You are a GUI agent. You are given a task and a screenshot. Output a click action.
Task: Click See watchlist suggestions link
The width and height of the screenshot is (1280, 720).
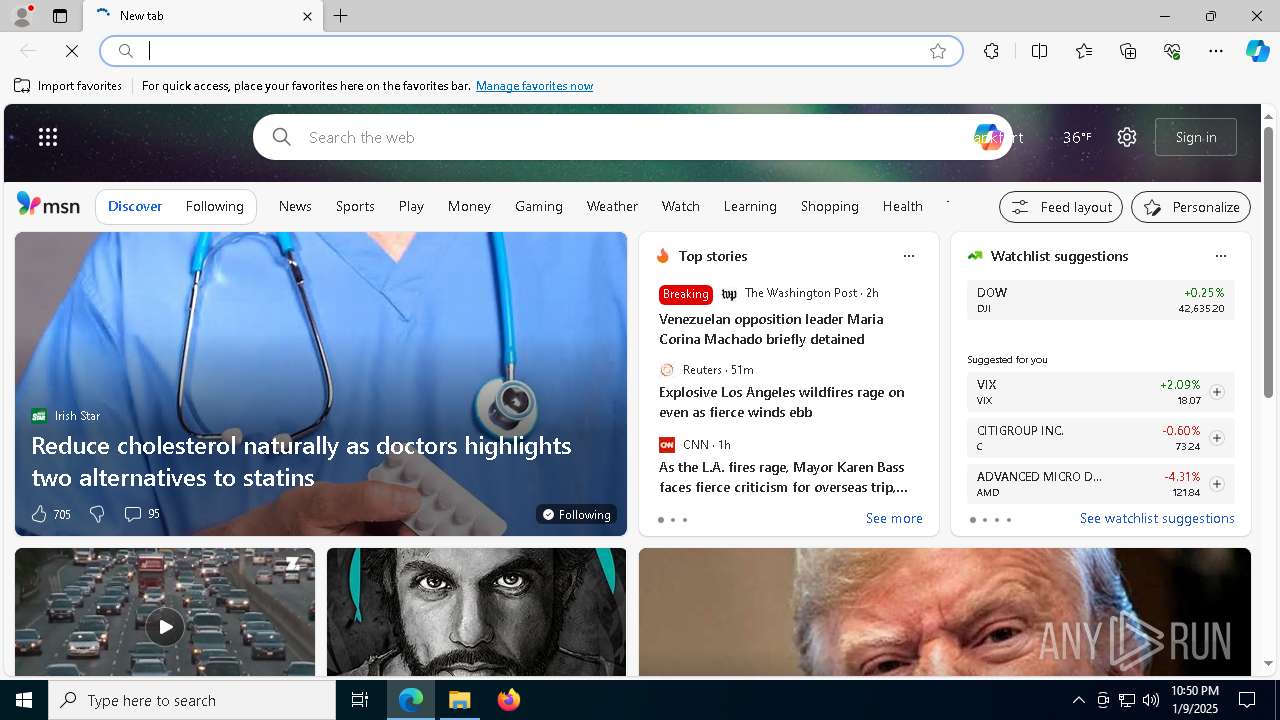click(1157, 518)
